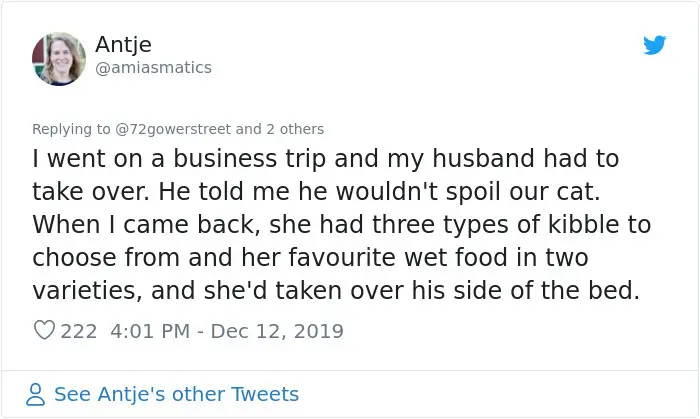This screenshot has width=700, height=419.
Task: Click the person icon in the footer
Action: (37, 394)
